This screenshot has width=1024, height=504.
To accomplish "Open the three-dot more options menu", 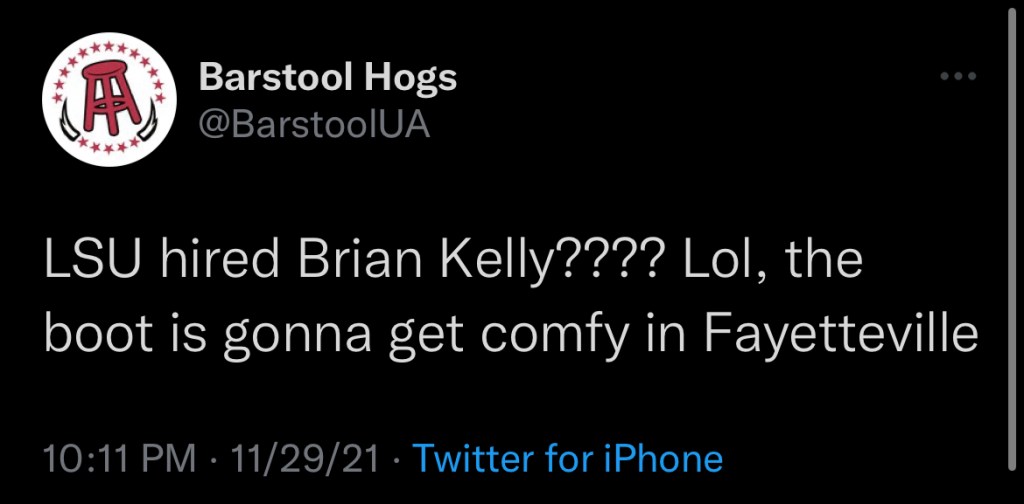I will pos(958,77).
